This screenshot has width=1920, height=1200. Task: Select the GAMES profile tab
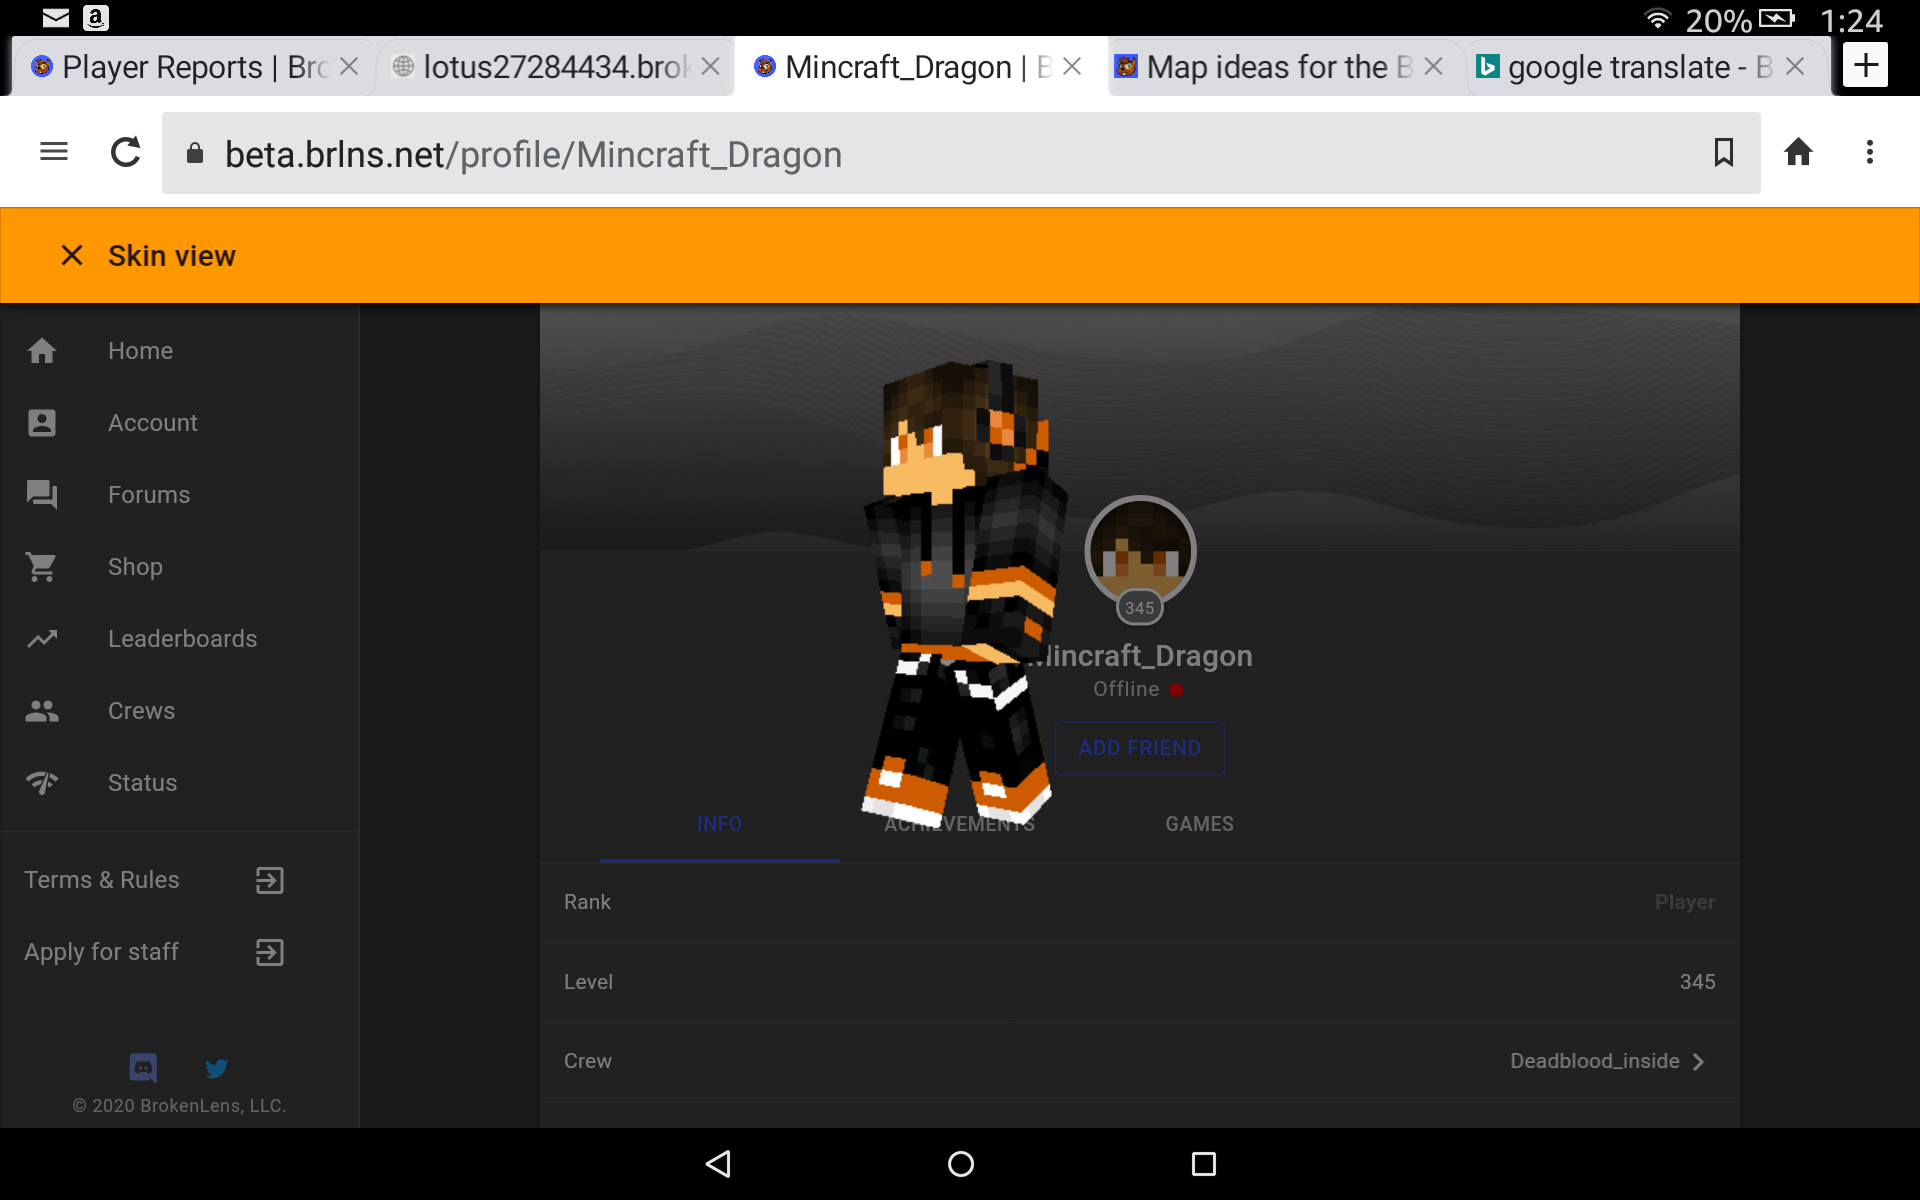point(1199,825)
